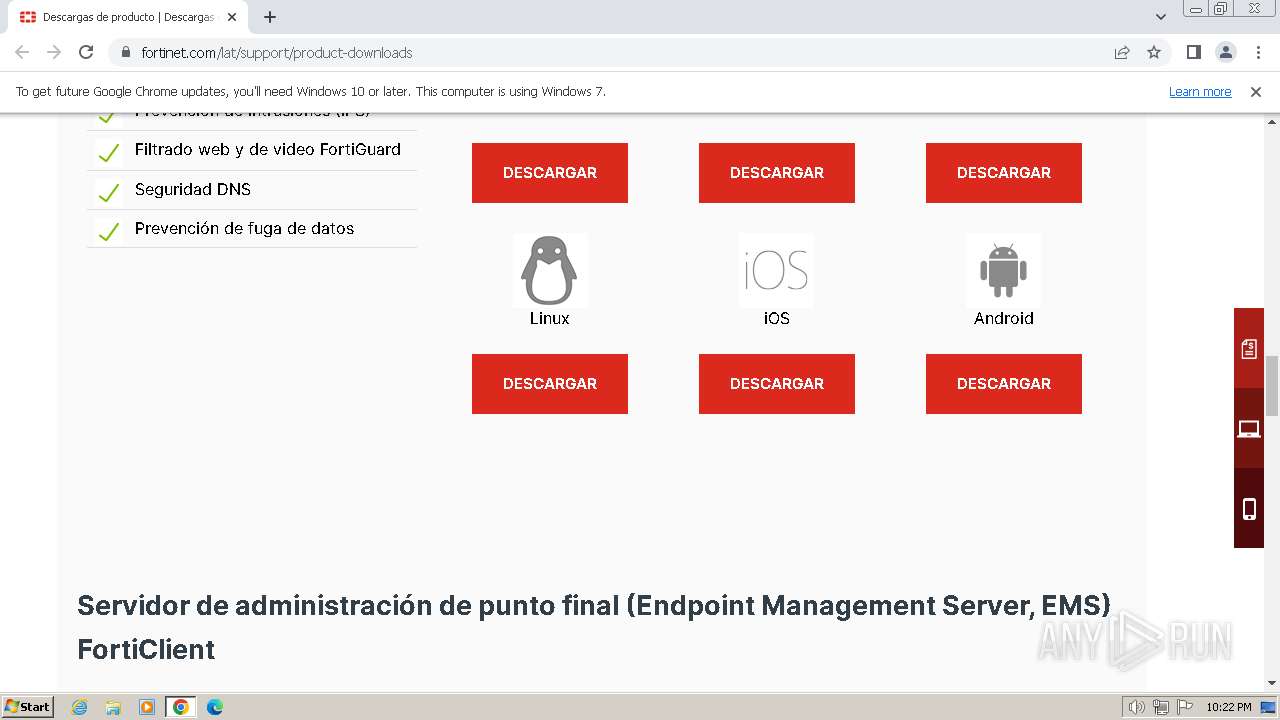Click the green checkmark beside Filtrado web

(x=108, y=153)
